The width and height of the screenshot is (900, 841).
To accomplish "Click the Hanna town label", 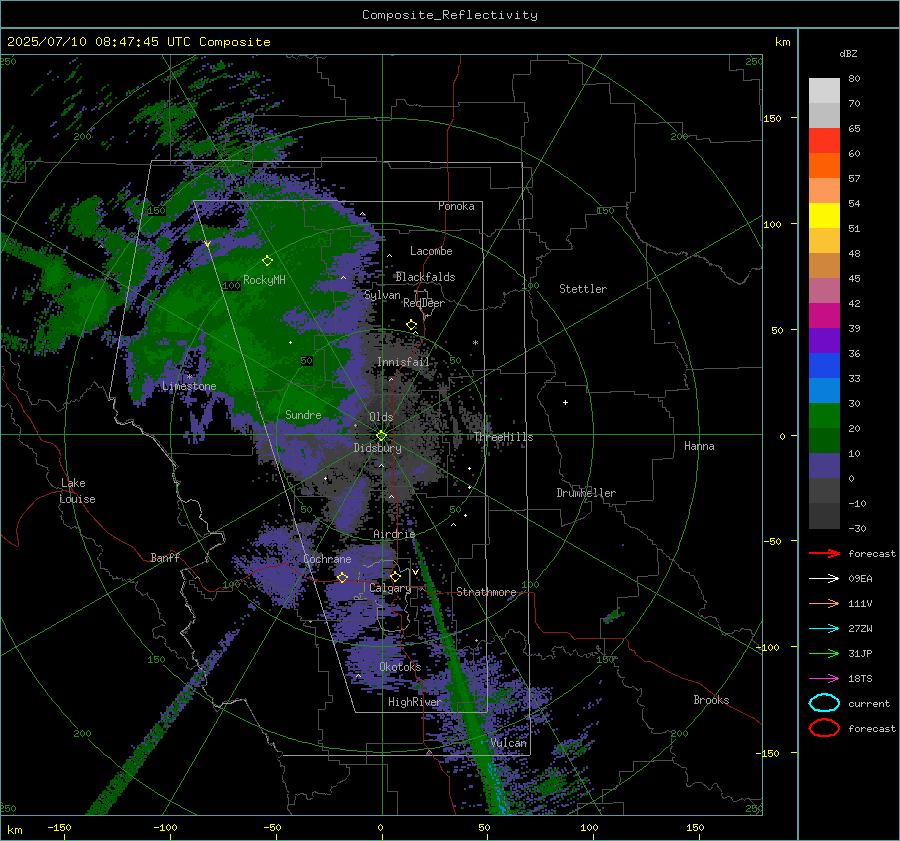I will pos(699,446).
